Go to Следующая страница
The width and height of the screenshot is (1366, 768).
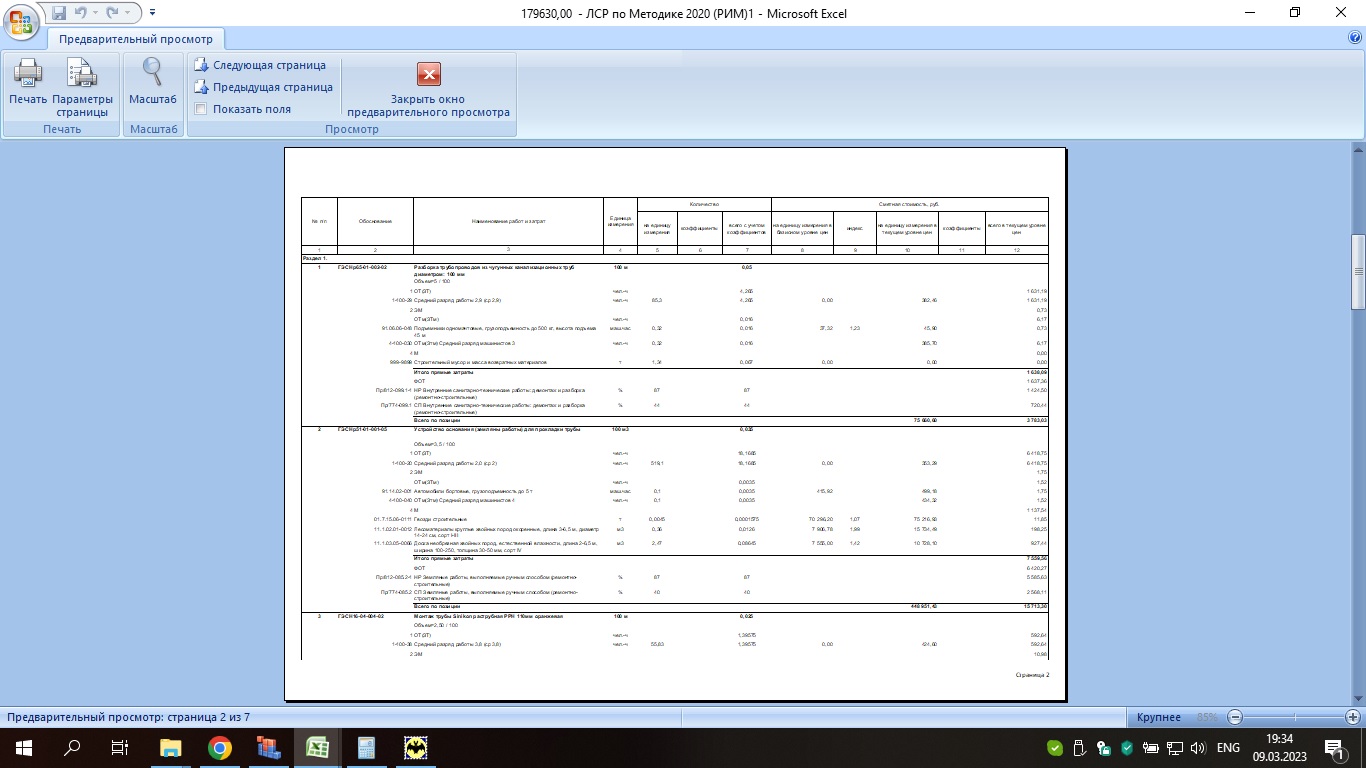260,65
